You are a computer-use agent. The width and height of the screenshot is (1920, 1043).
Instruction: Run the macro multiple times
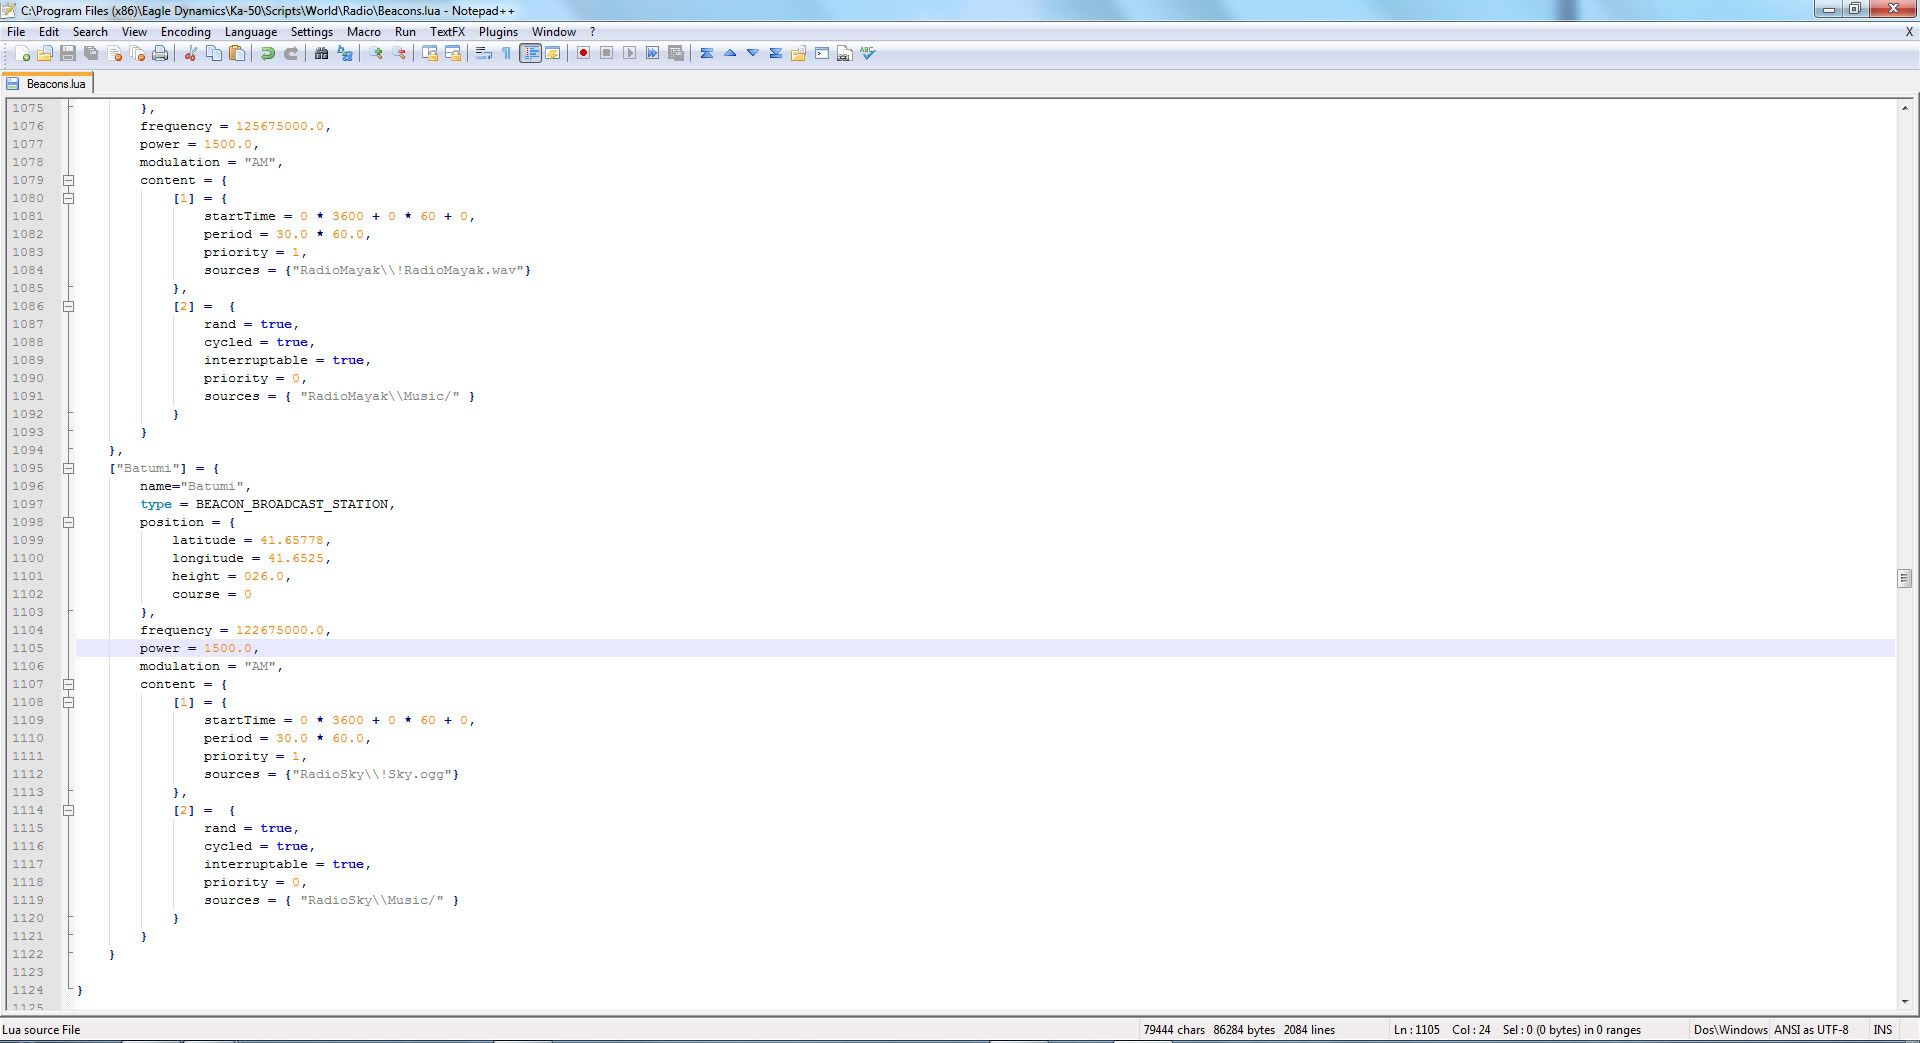pos(652,54)
